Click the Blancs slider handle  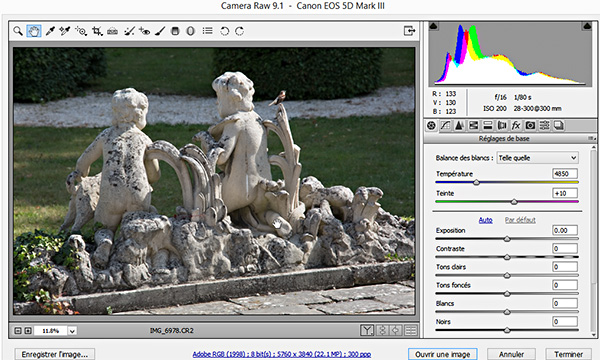(507, 312)
